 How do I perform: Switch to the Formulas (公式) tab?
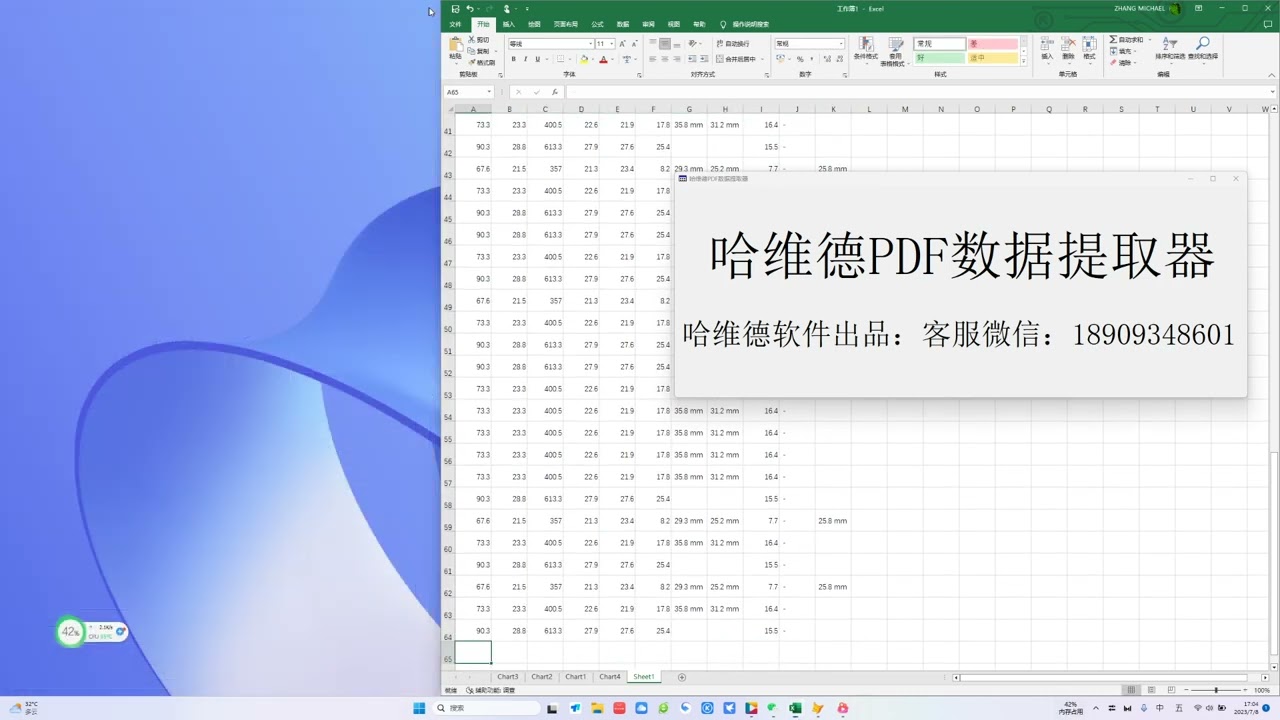(x=597, y=24)
